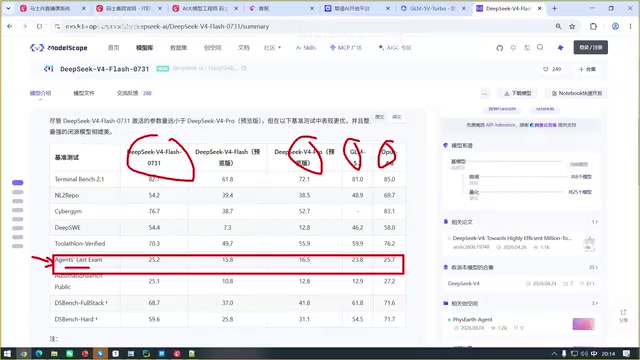Click the Cybergym row label
The width and height of the screenshot is (640, 360).
point(68,211)
